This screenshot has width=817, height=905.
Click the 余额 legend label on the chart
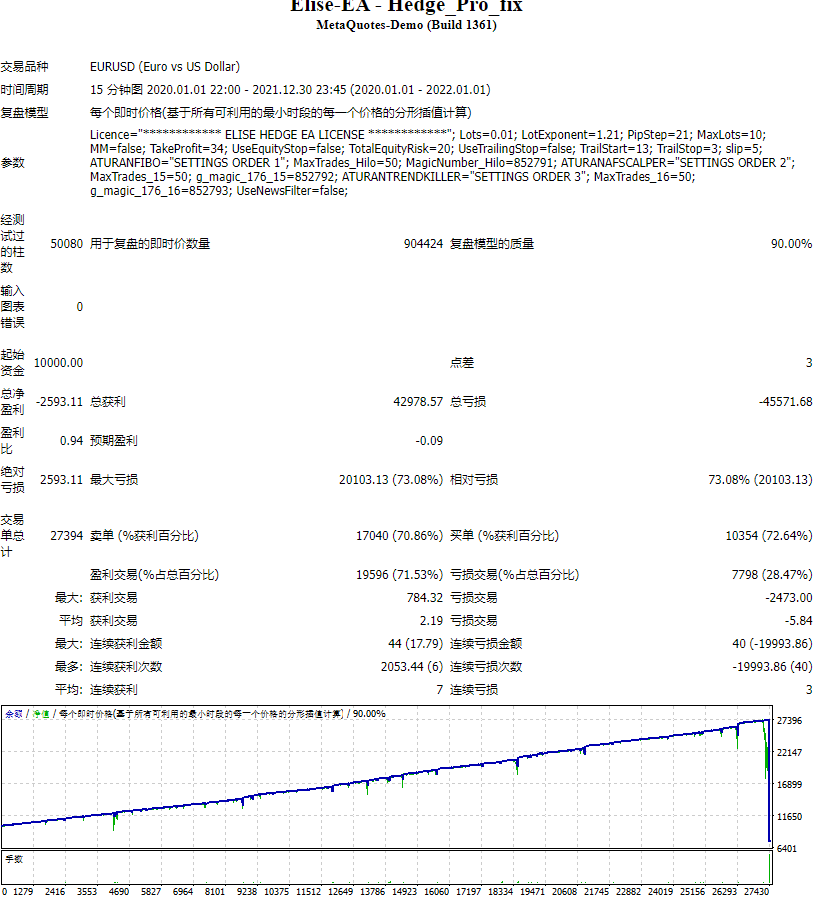click(x=15, y=714)
